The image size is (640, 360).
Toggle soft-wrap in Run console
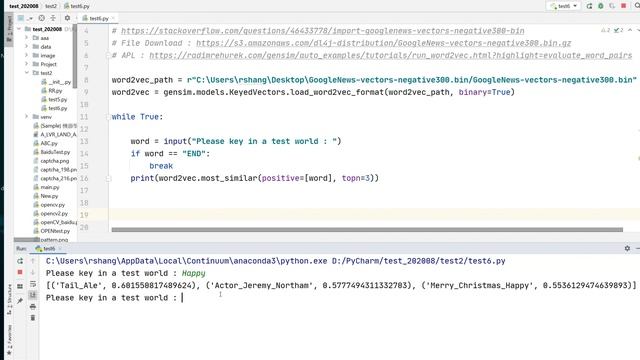[x=33, y=284]
